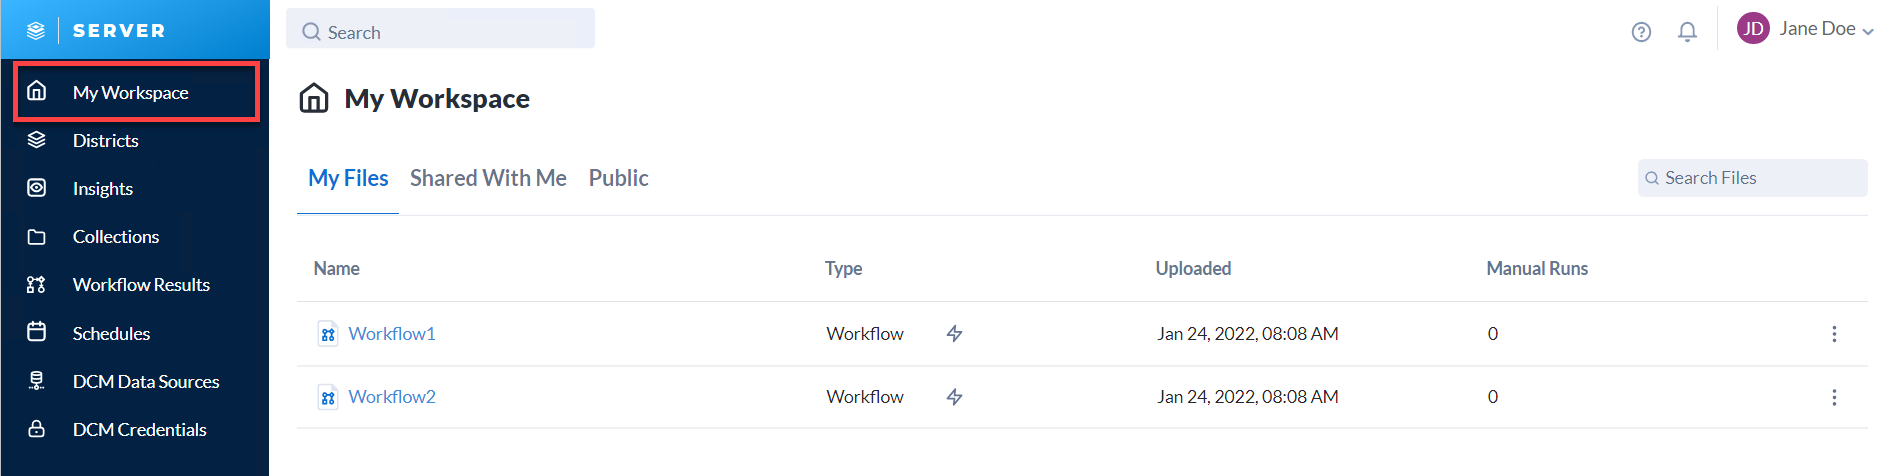
Task: Open the Workflow1 link
Action: (392, 334)
